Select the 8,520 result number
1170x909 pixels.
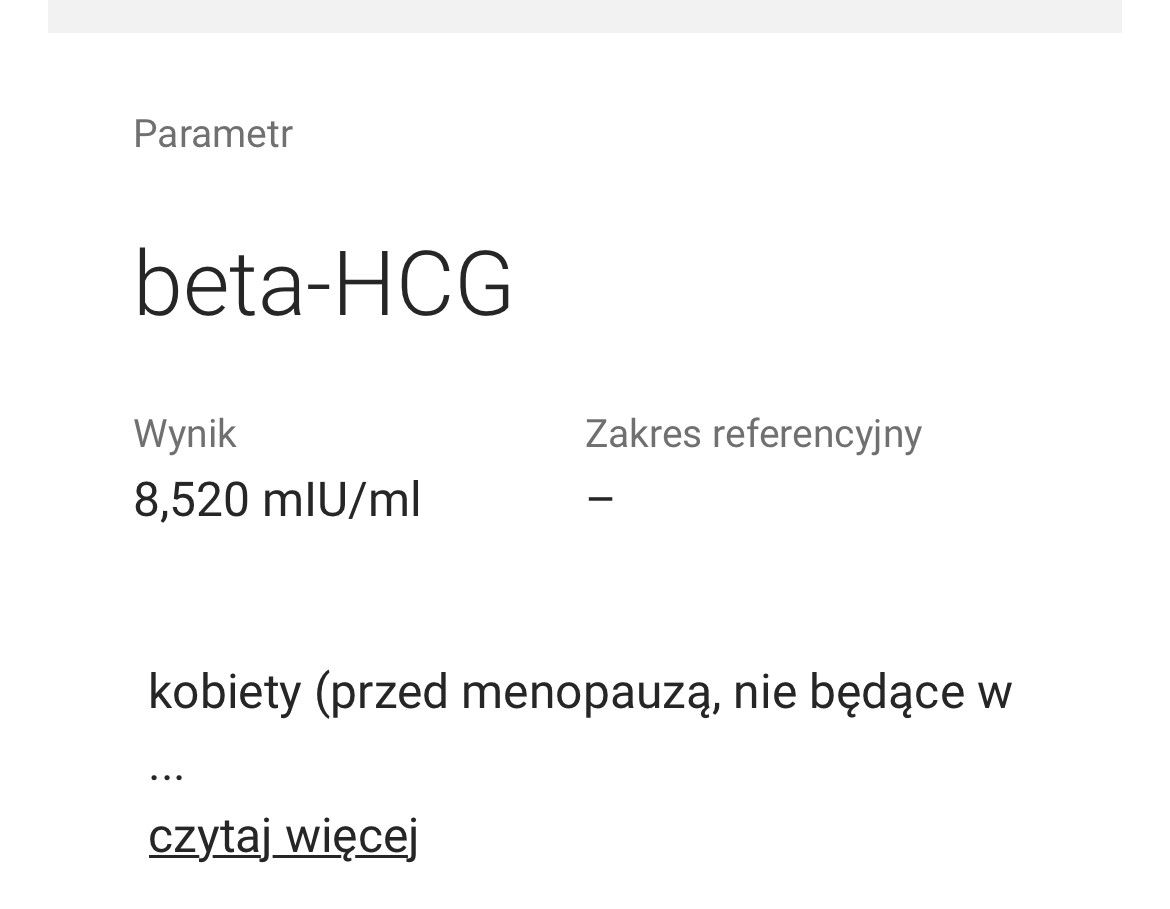tap(191, 500)
